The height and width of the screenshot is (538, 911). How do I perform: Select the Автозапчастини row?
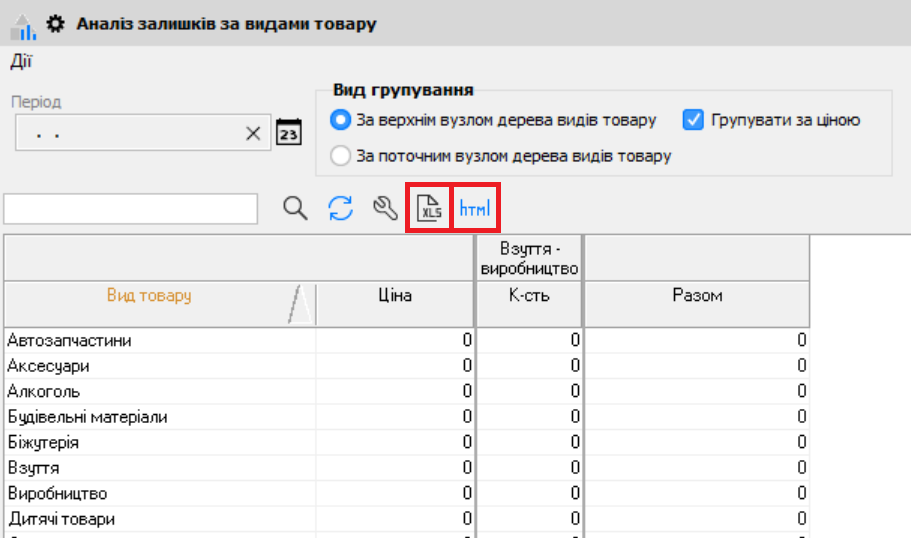tap(407, 340)
